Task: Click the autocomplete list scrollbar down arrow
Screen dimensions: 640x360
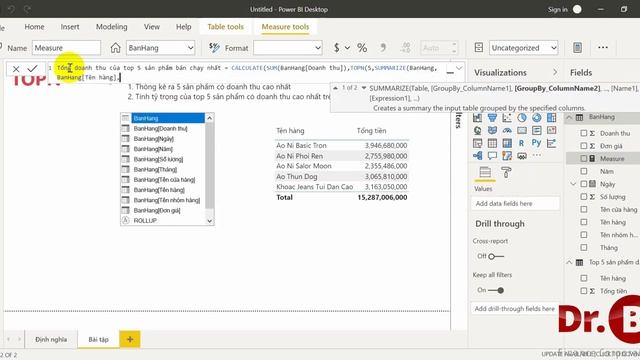Action: [209, 221]
